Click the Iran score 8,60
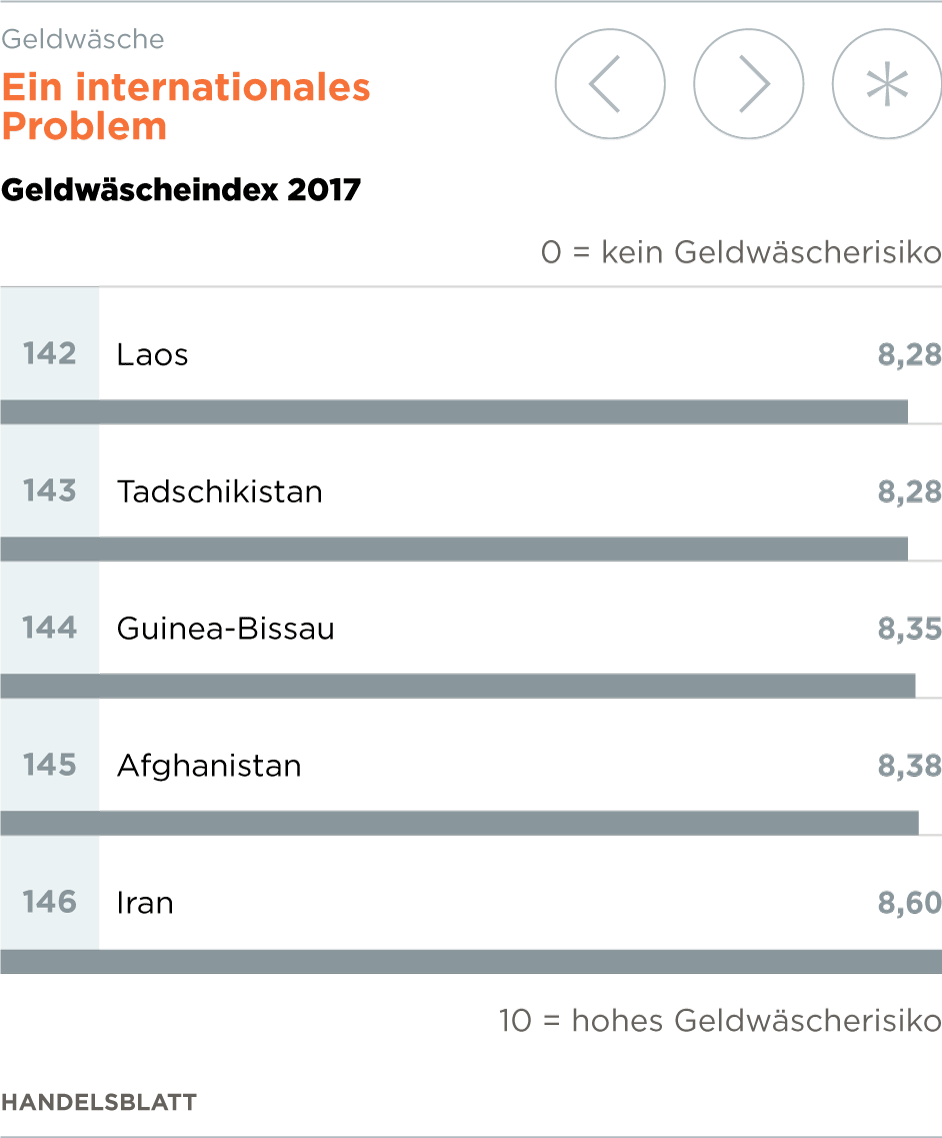The image size is (942, 1138). (x=909, y=903)
